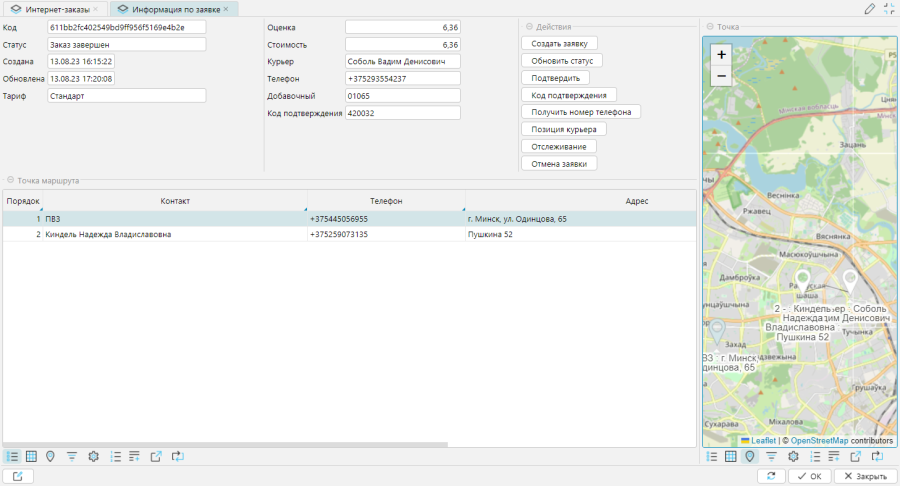
Task: Click the filter icon under the route table
Action: pyautogui.click(x=72, y=456)
